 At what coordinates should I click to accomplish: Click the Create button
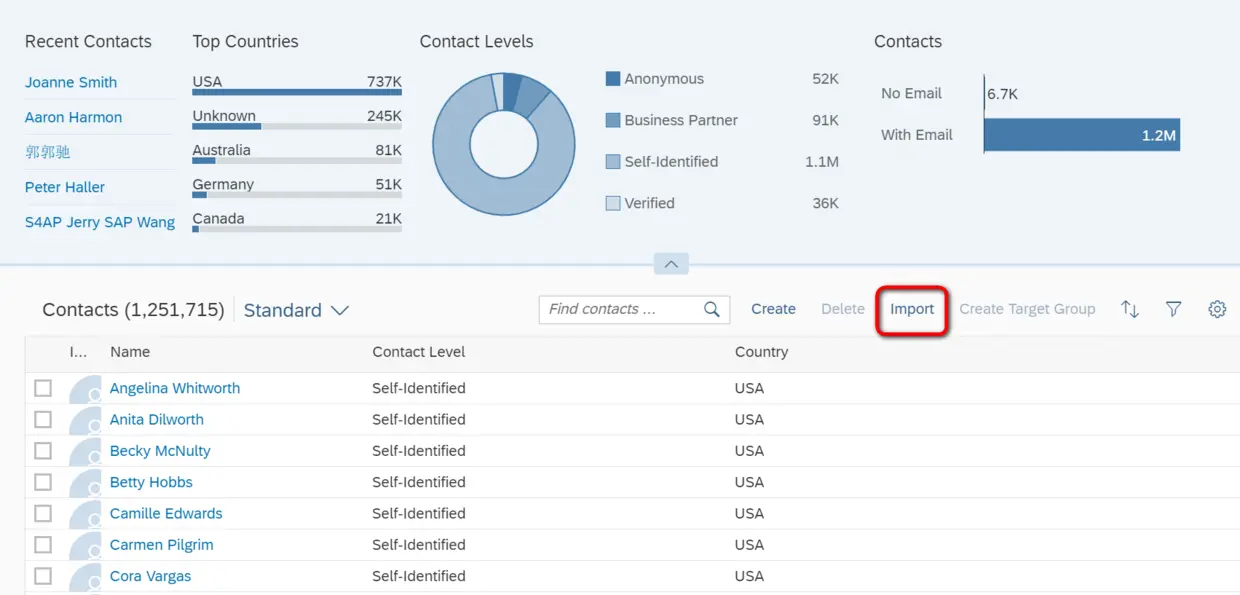pyautogui.click(x=773, y=309)
